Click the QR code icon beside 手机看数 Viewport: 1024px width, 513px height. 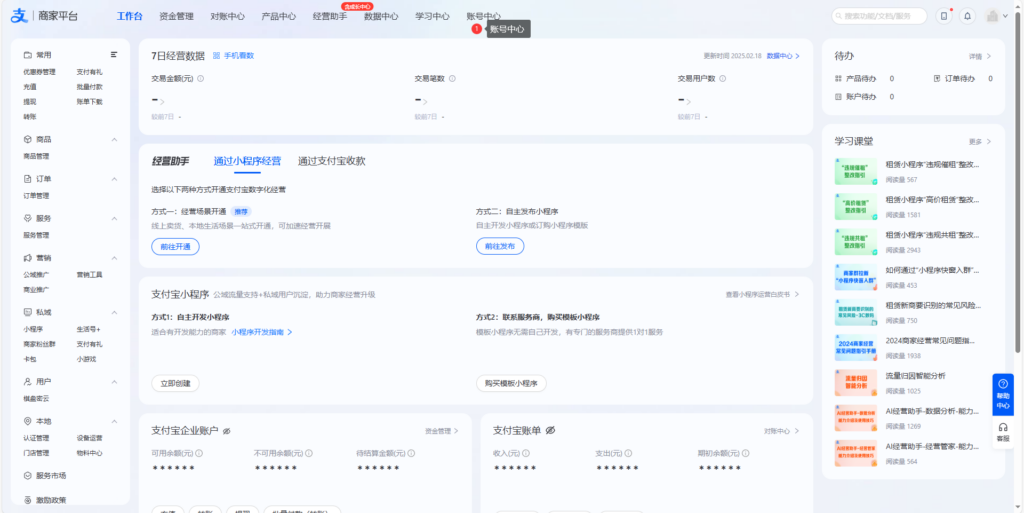pos(216,56)
